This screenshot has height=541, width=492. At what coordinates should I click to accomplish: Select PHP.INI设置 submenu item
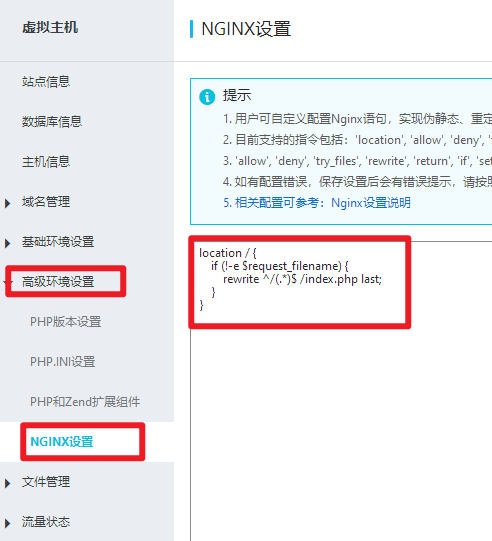click(62, 362)
